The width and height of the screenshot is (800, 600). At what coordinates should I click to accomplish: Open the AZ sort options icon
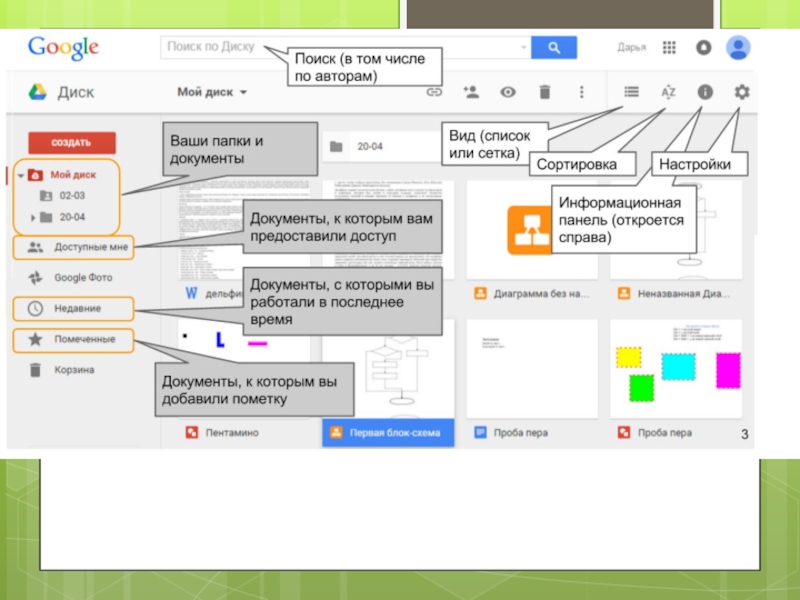pos(668,92)
